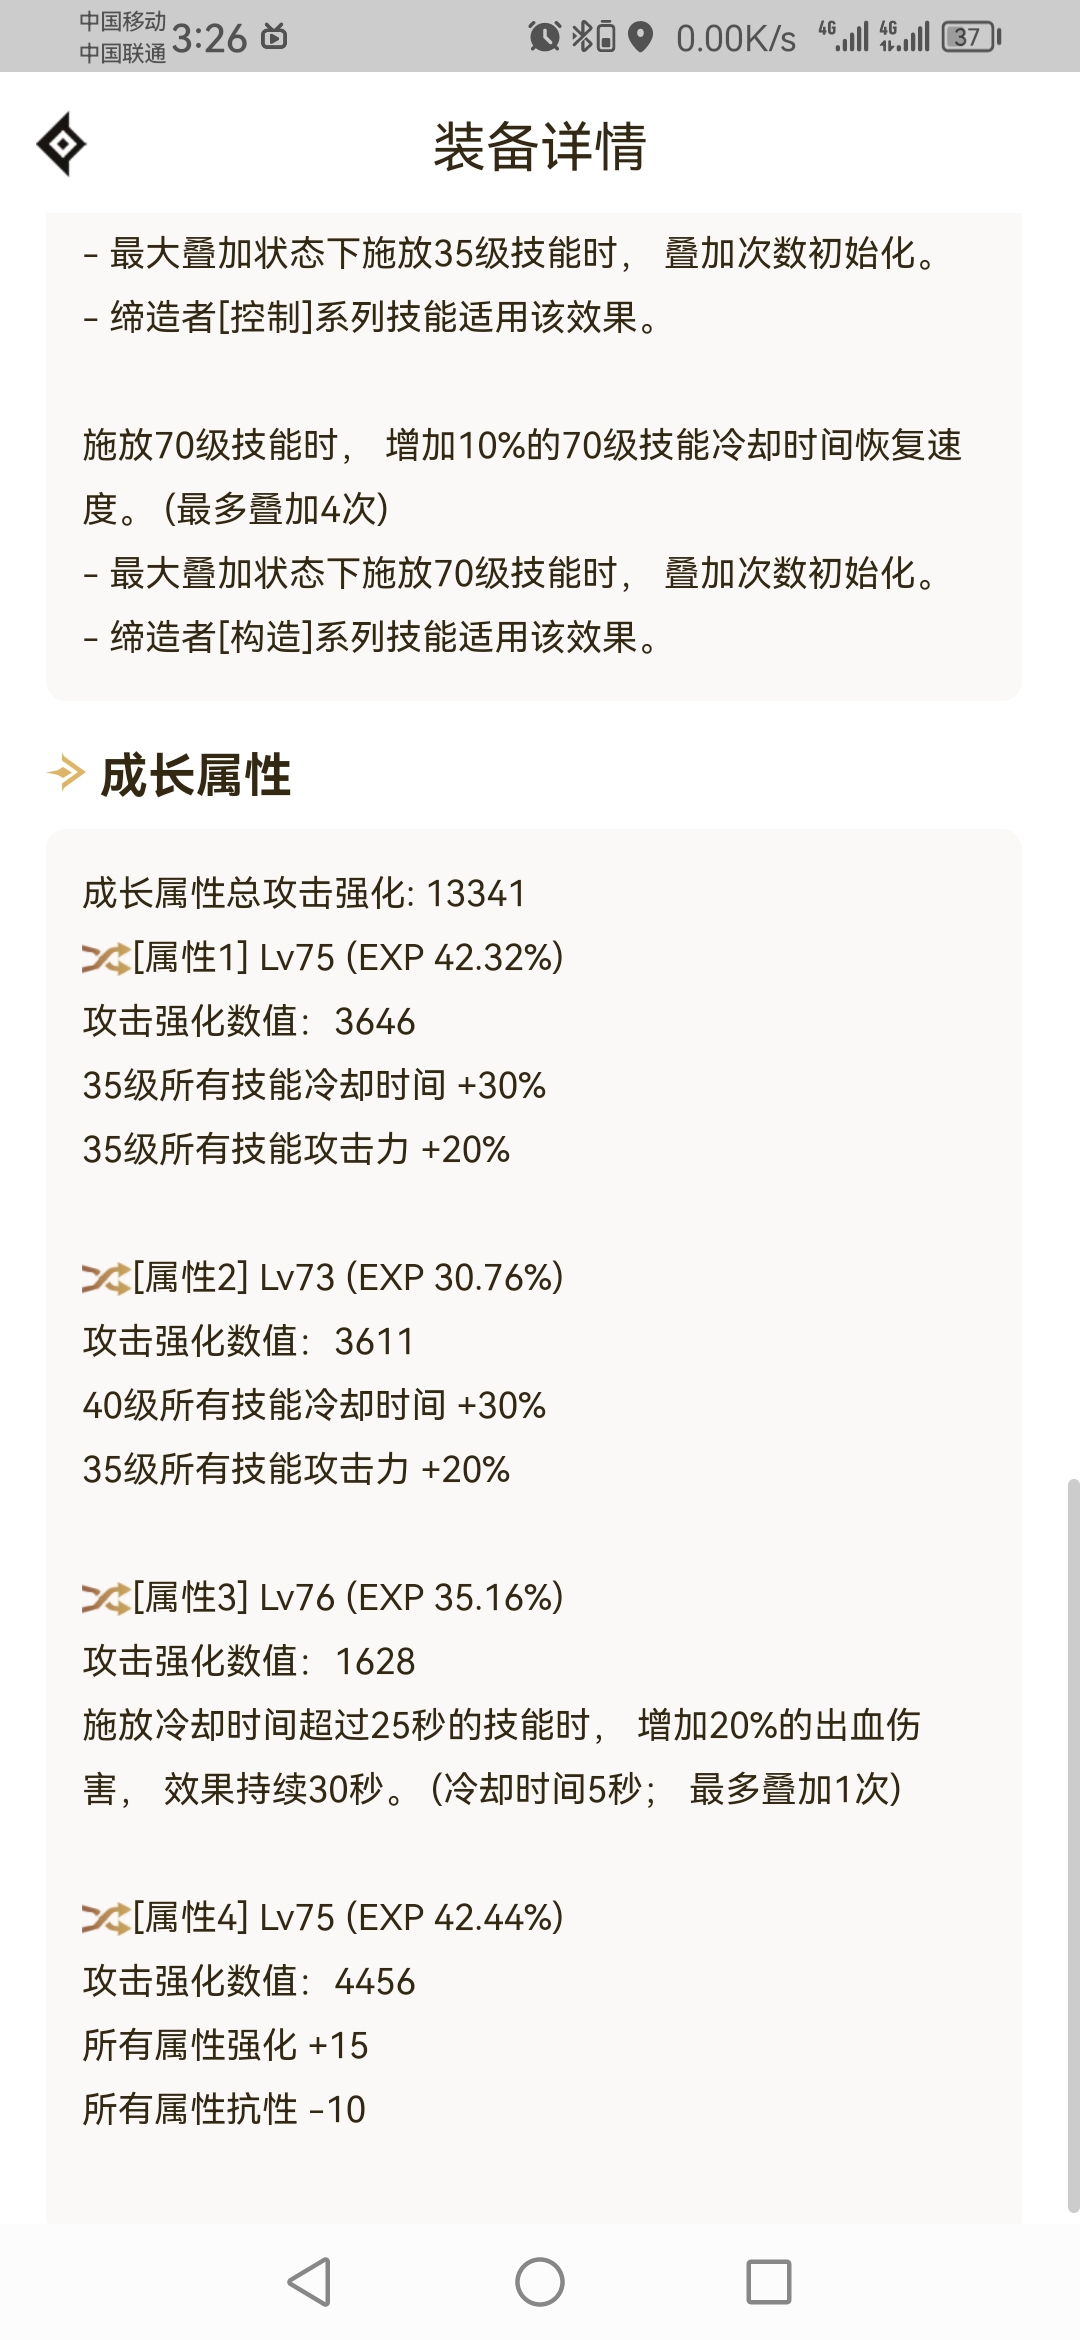Tap the Android back triangle button
The image size is (1080, 2340).
click(309, 2282)
